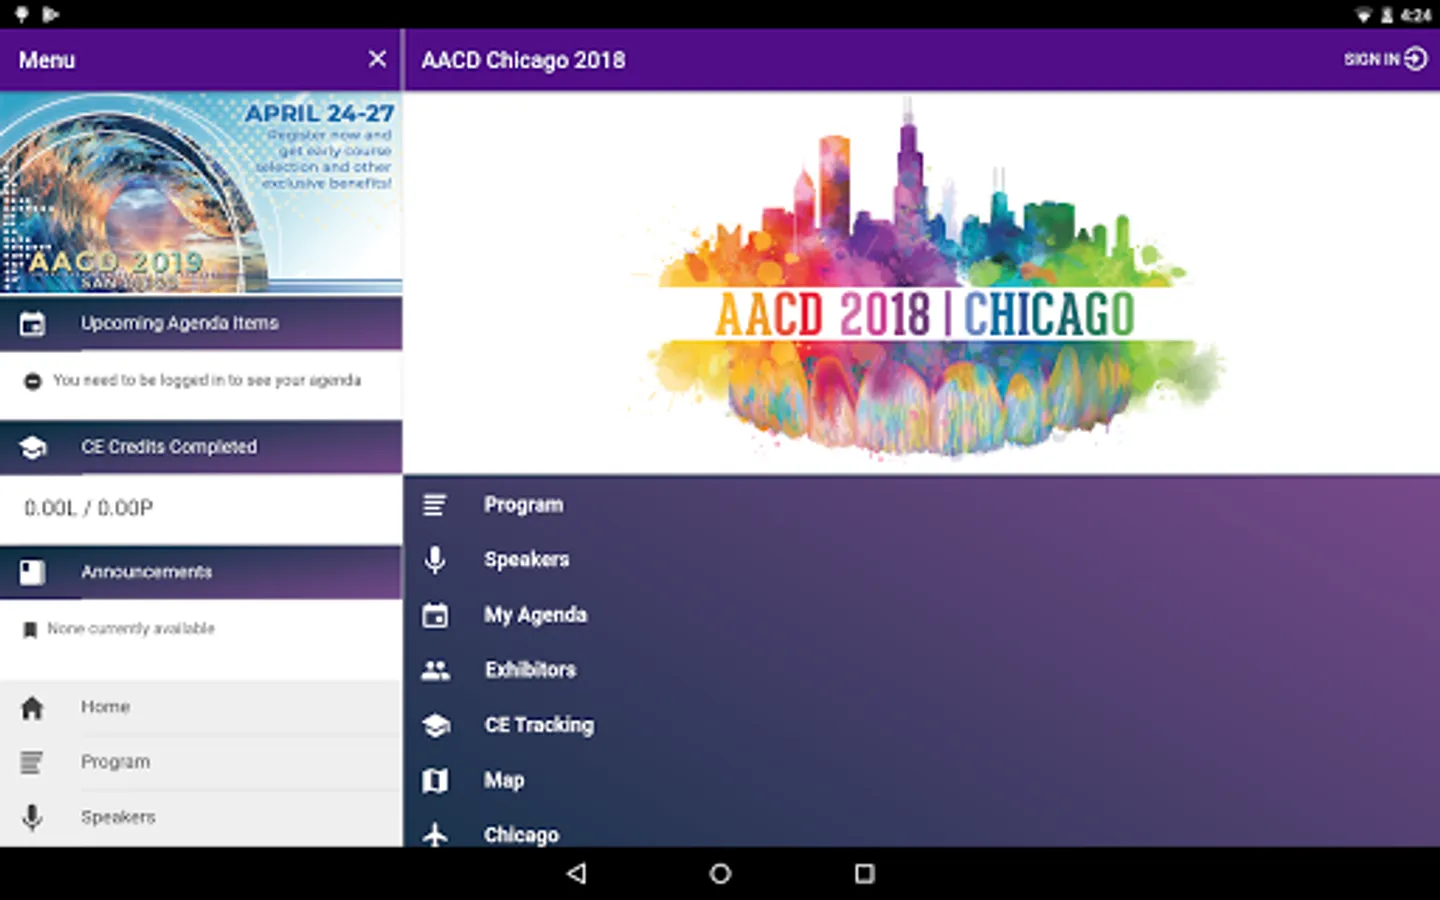Open Exhibitors in the main list

point(921,670)
